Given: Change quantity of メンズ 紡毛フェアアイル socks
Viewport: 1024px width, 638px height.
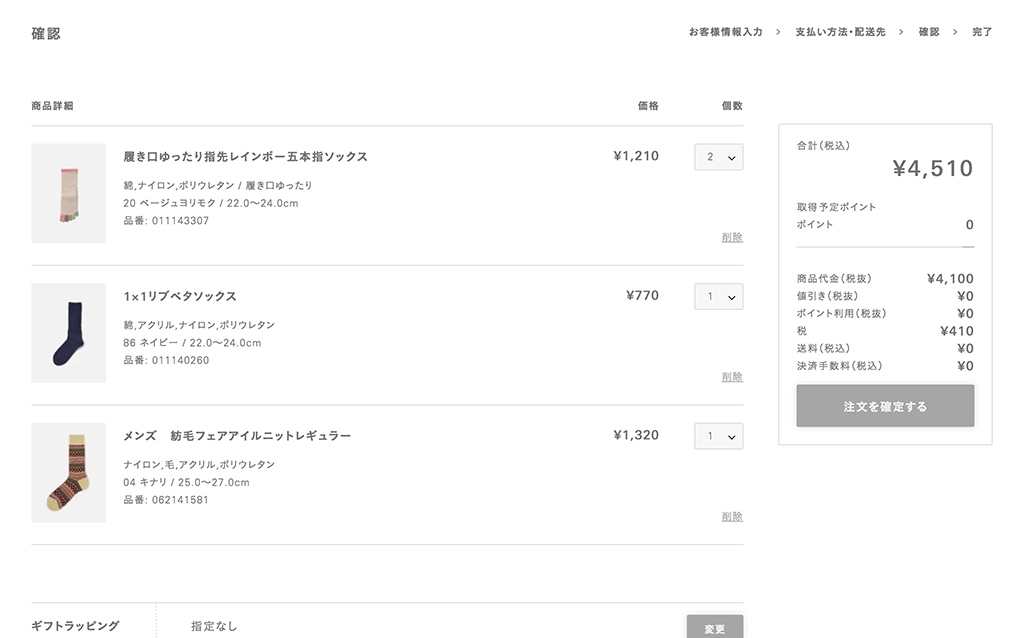Looking at the screenshot, I should 718,437.
